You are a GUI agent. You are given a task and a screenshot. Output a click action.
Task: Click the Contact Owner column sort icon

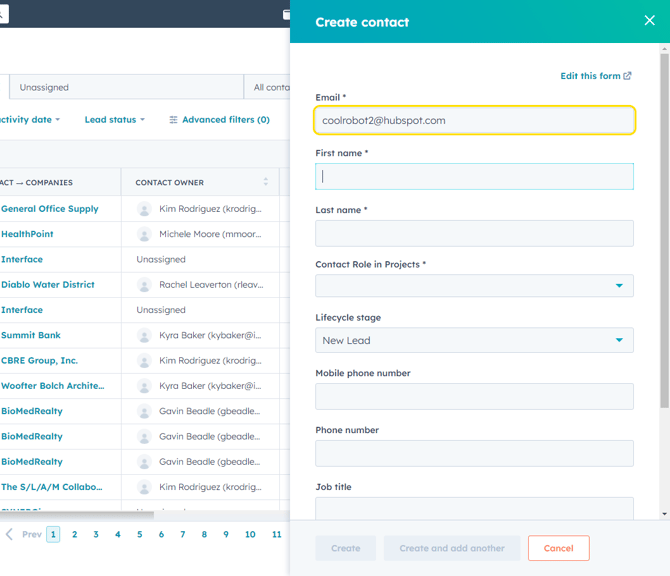pyautogui.click(x=266, y=182)
